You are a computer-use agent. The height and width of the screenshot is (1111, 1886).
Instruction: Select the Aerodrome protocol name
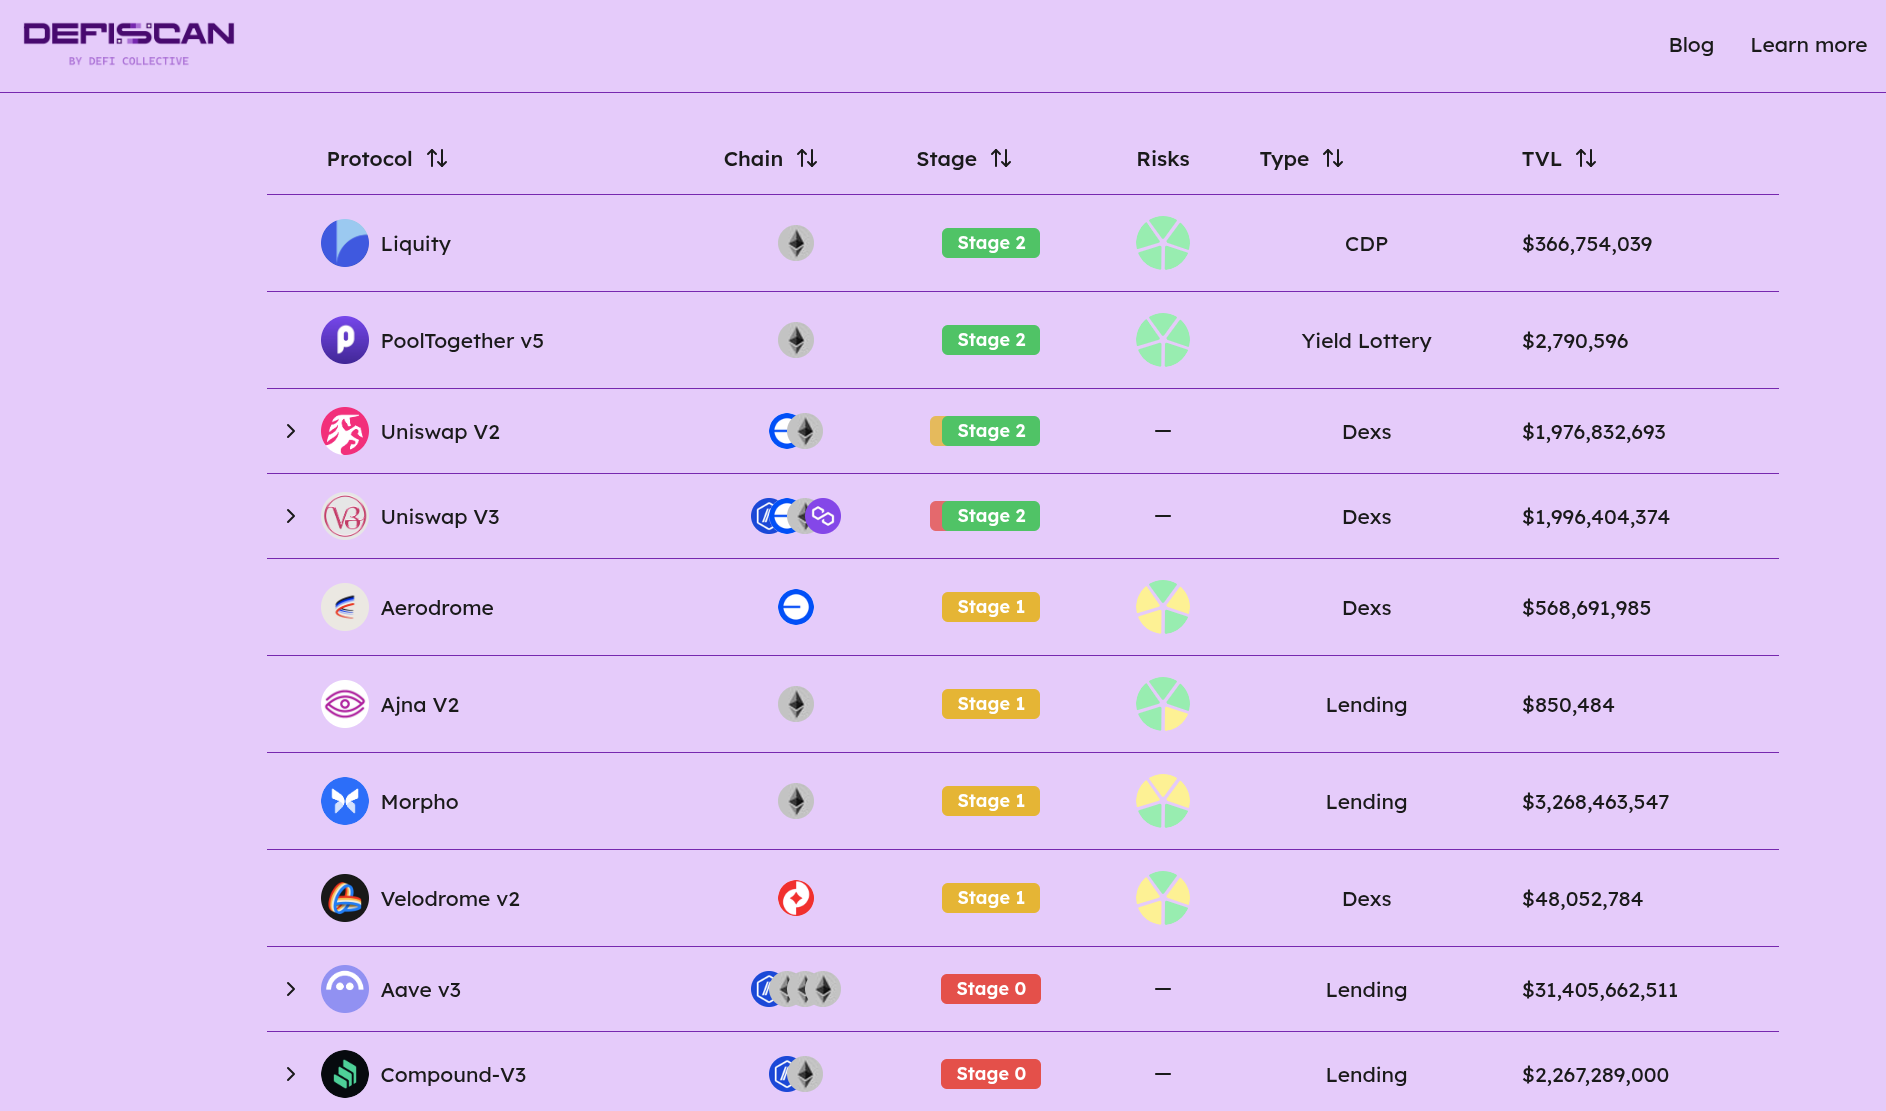click(x=437, y=608)
